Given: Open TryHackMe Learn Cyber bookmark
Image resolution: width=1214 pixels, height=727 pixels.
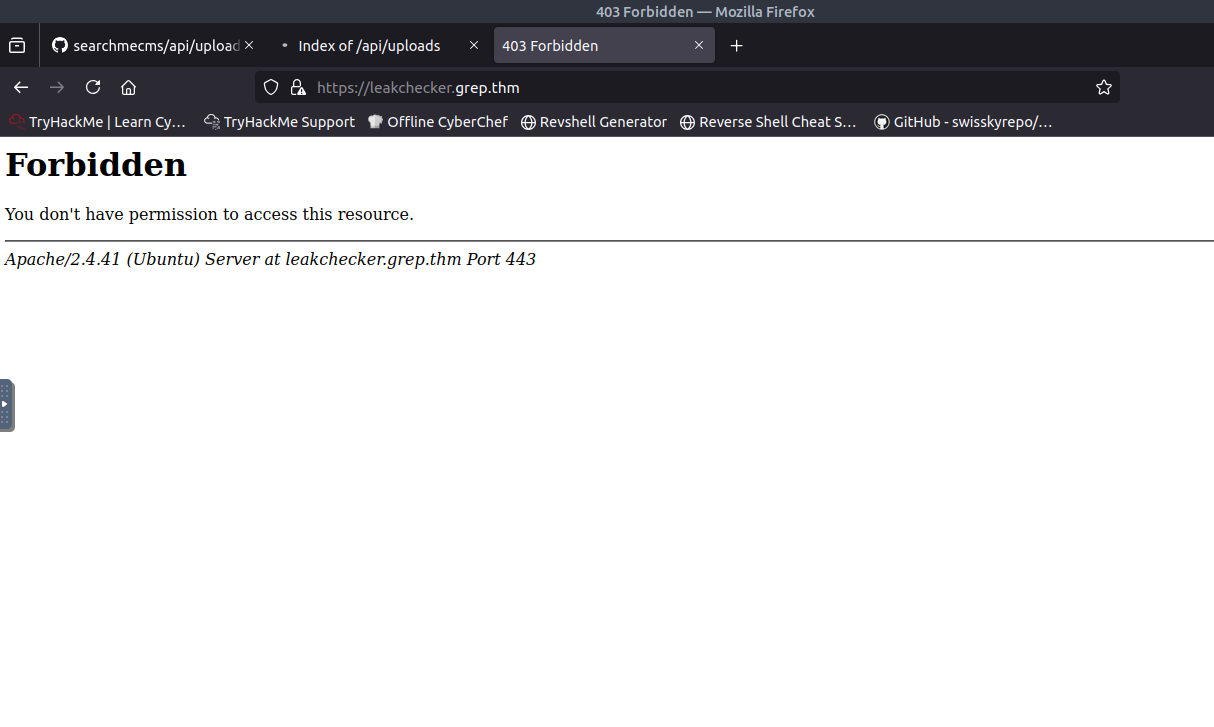Looking at the screenshot, I should 98,122.
